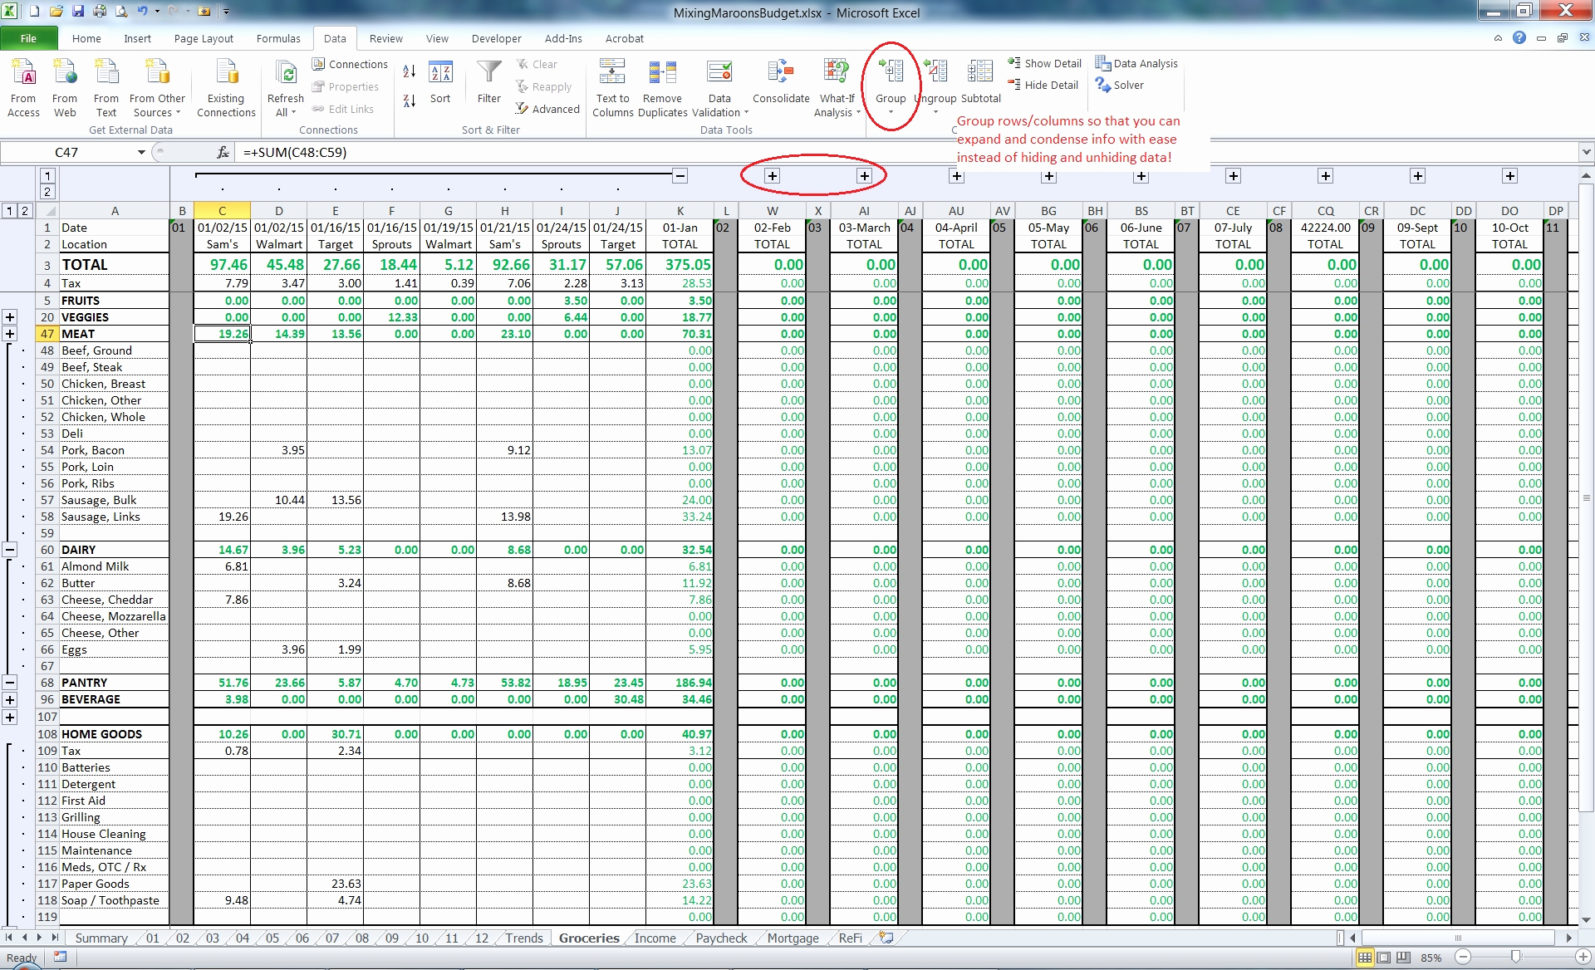This screenshot has width=1595, height=970.
Task: Expand the FRUITS row group
Action: (10, 317)
